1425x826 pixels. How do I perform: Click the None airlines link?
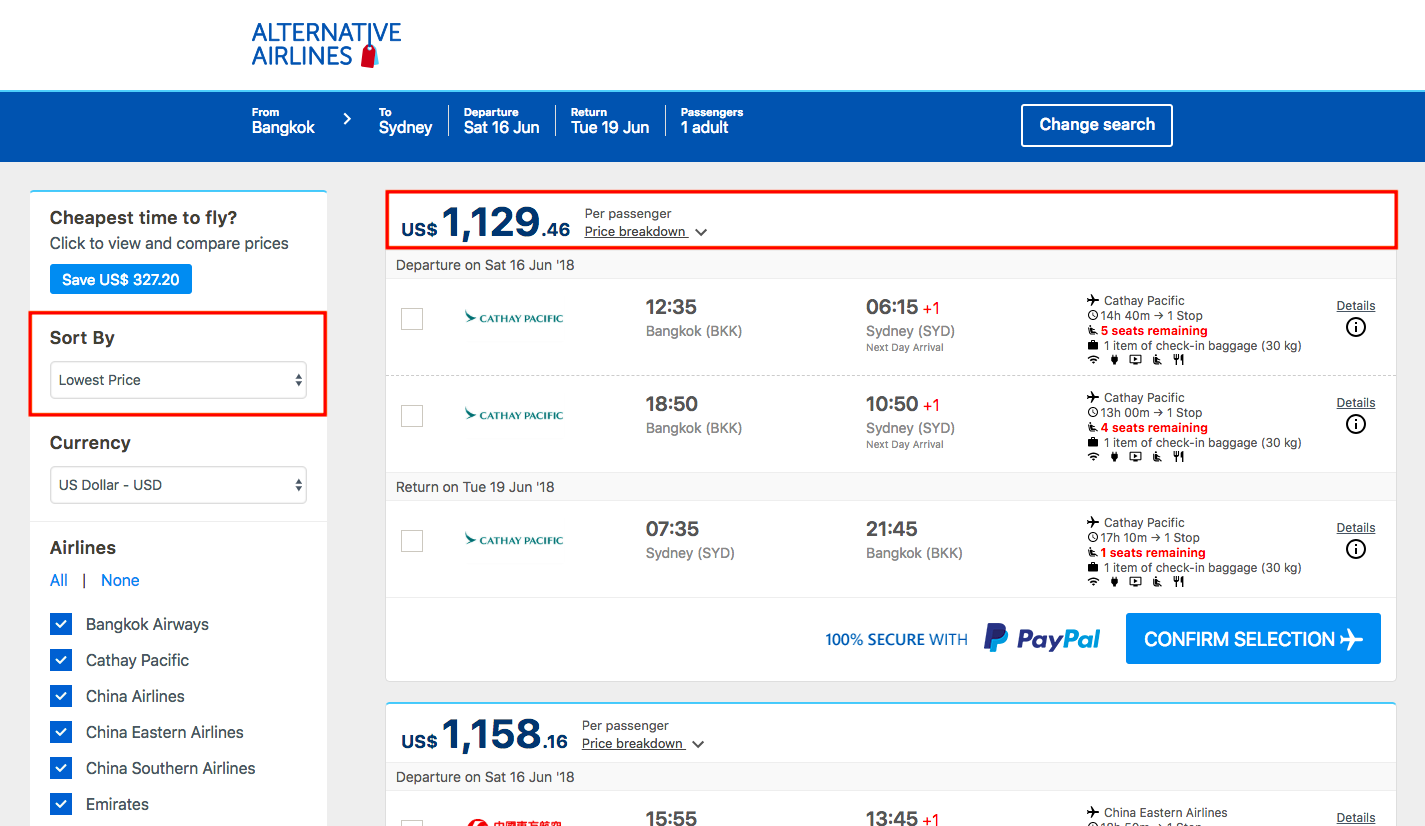click(x=120, y=580)
